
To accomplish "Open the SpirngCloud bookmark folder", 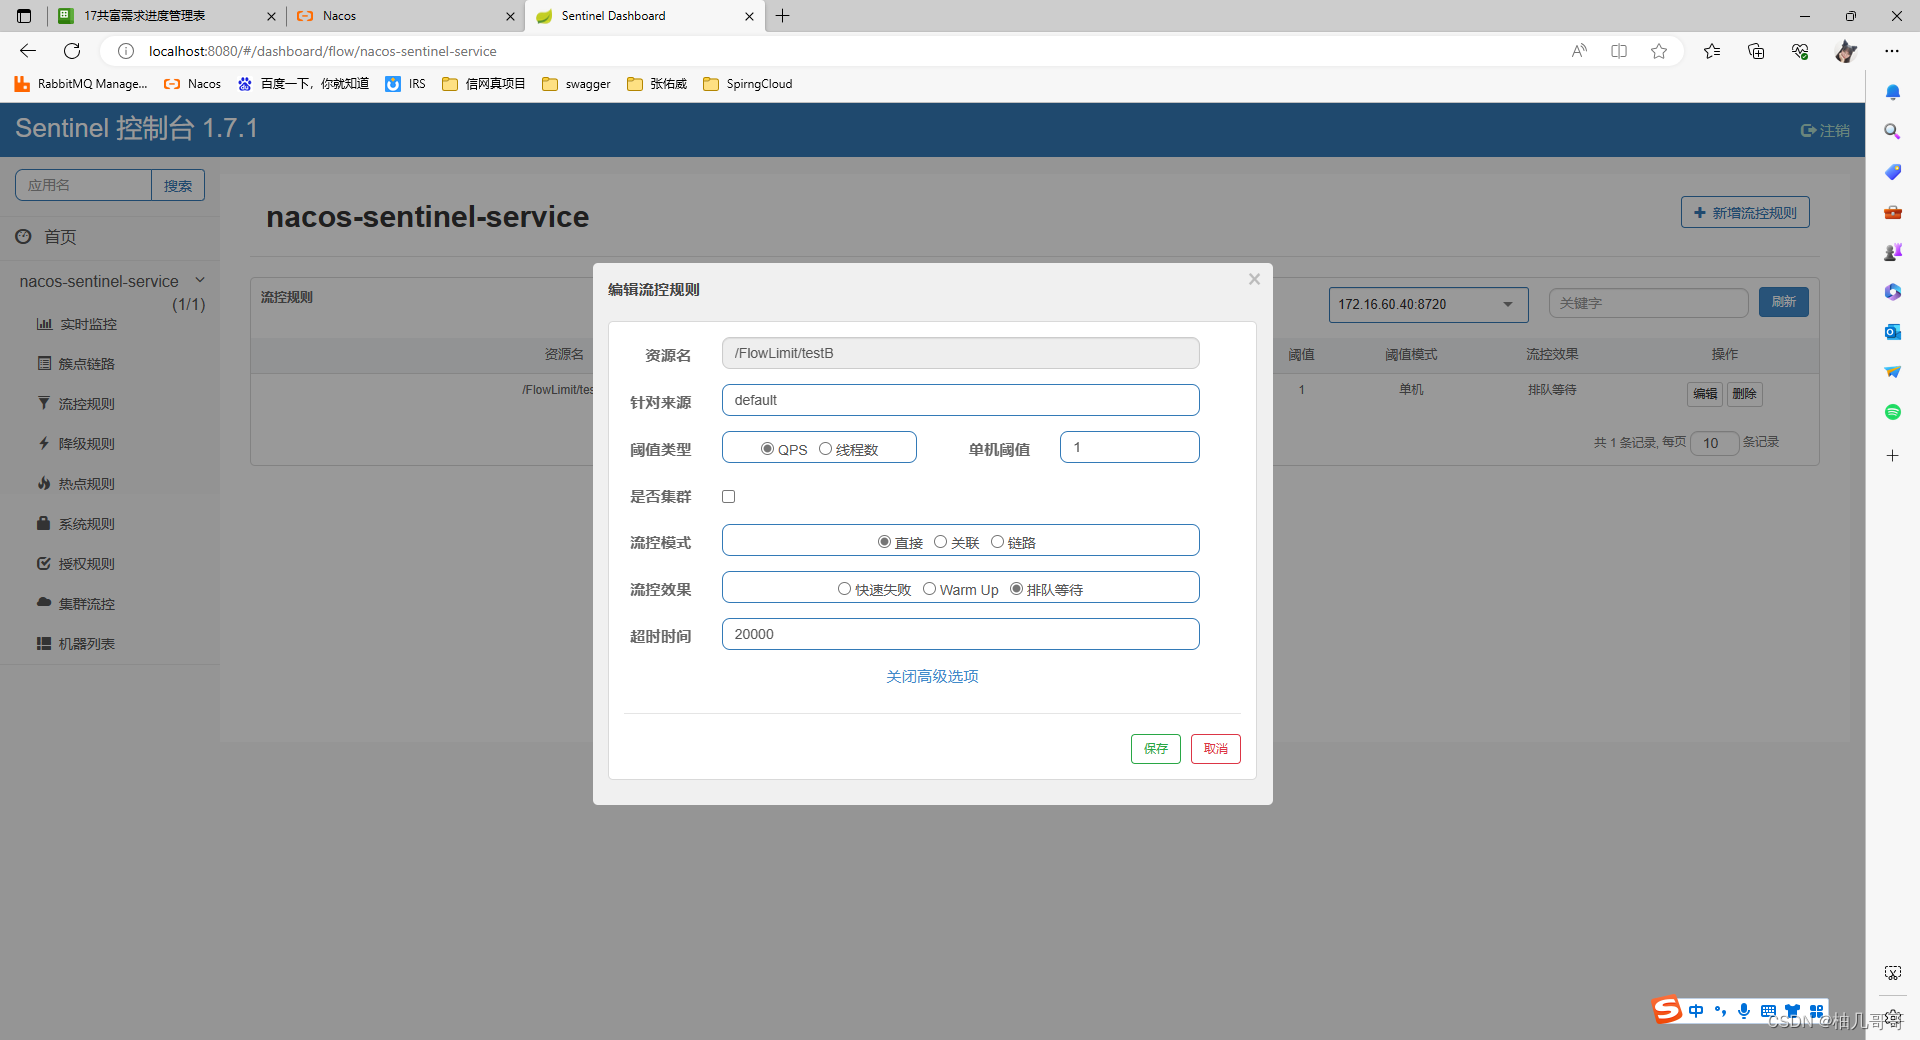I will (x=748, y=84).
